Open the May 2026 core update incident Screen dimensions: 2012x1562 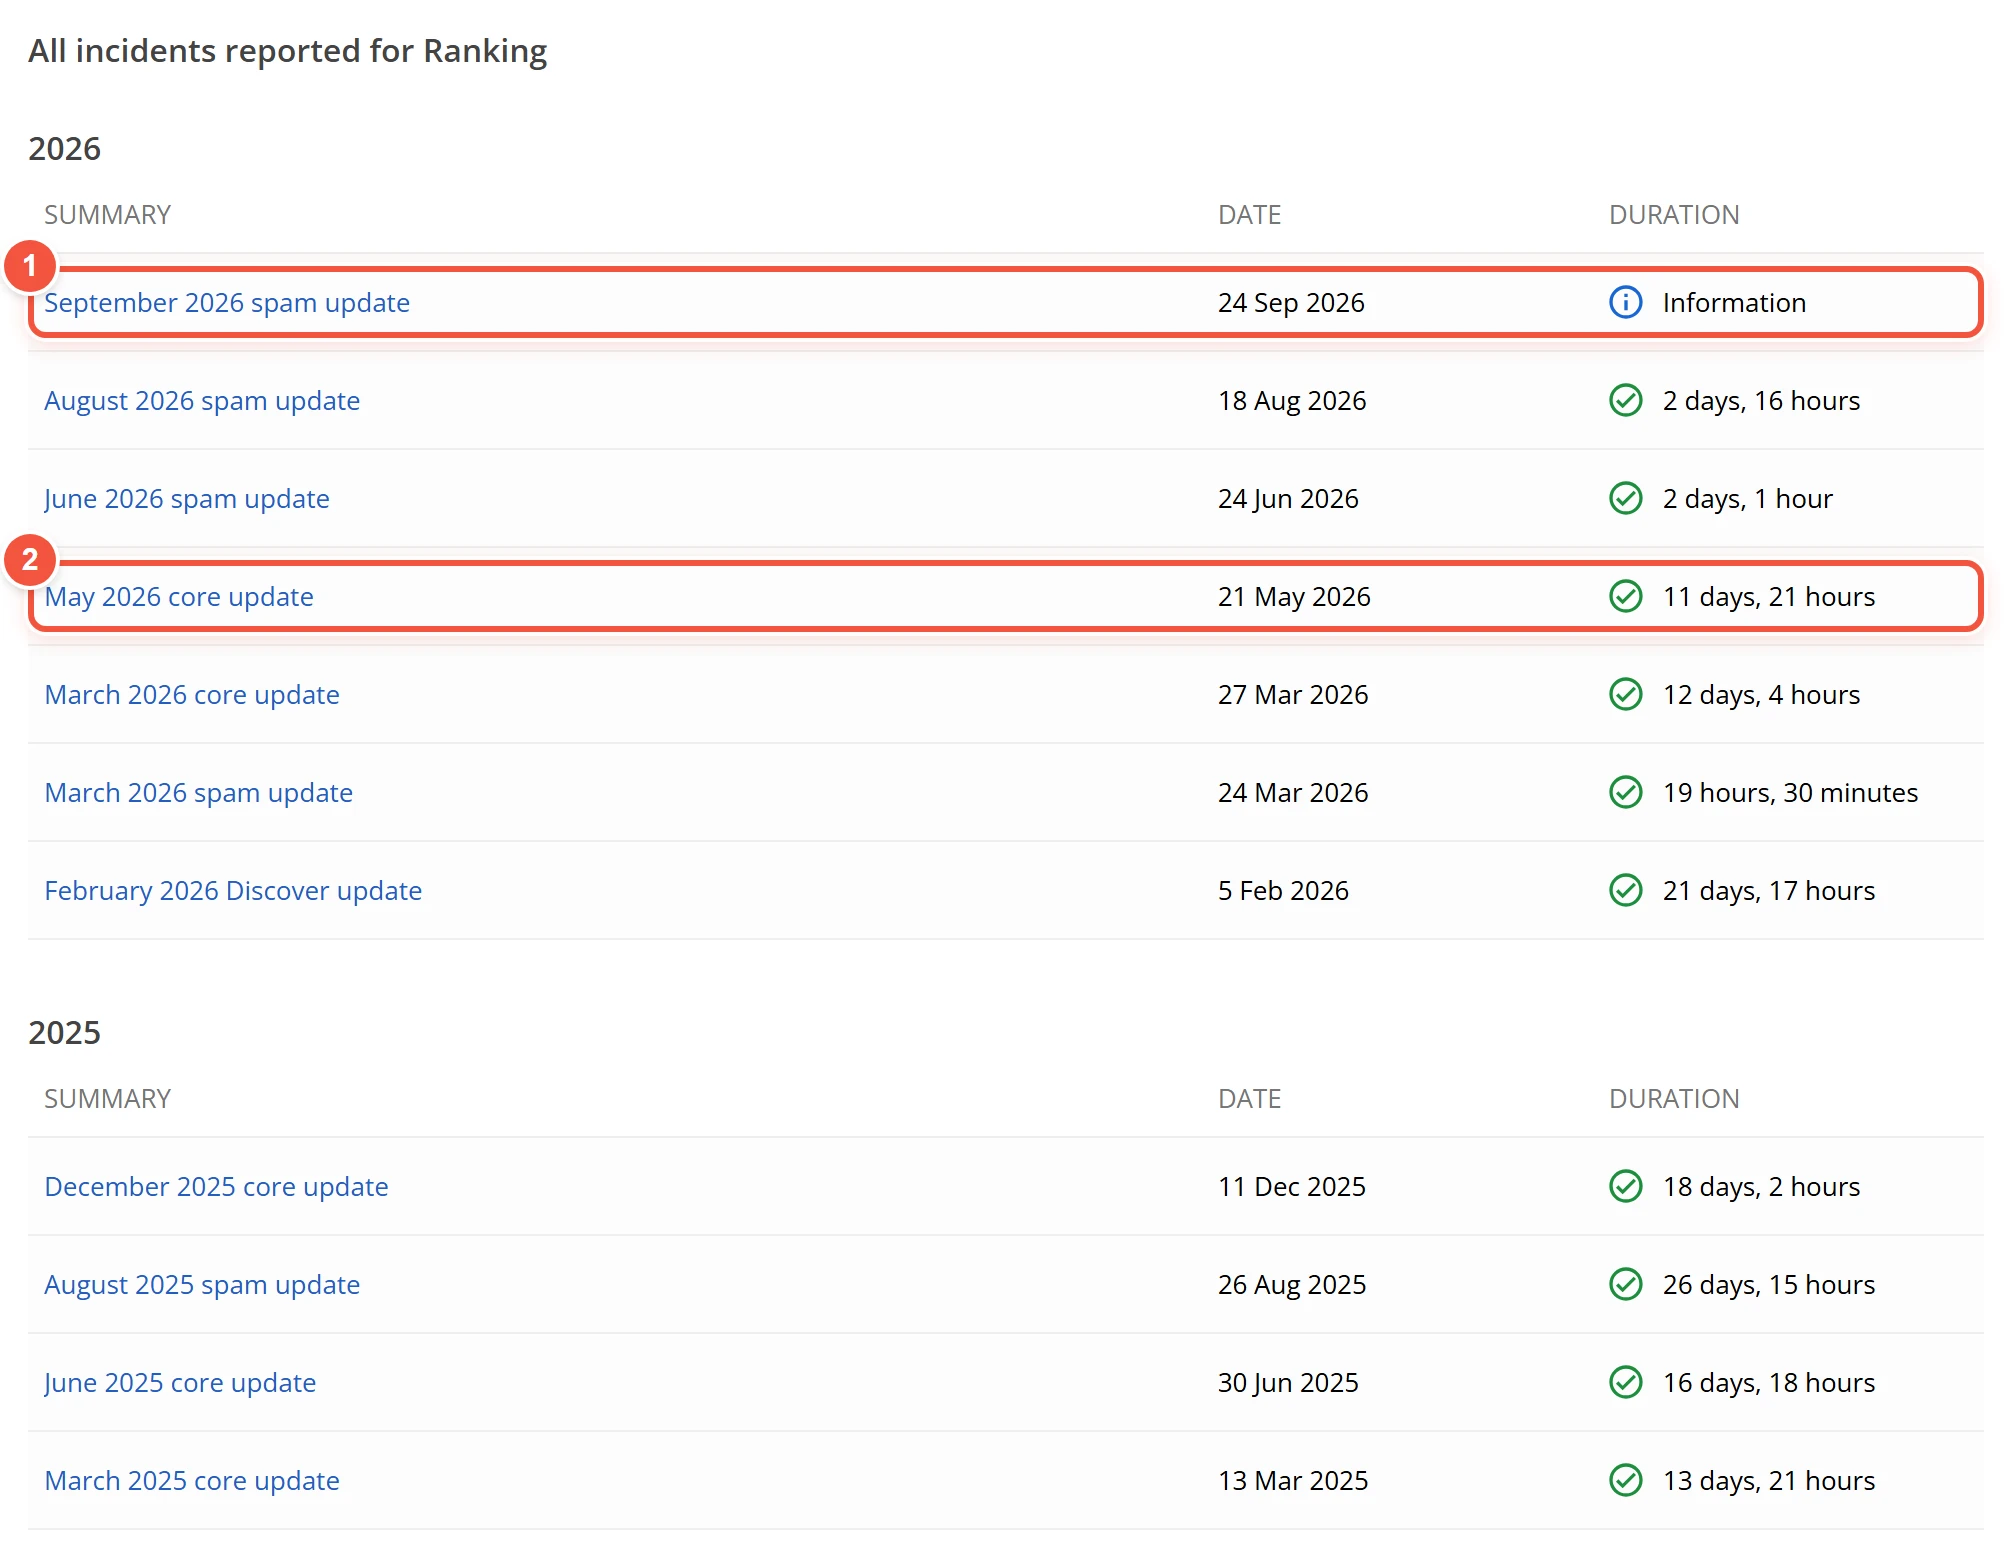pyautogui.click(x=179, y=597)
